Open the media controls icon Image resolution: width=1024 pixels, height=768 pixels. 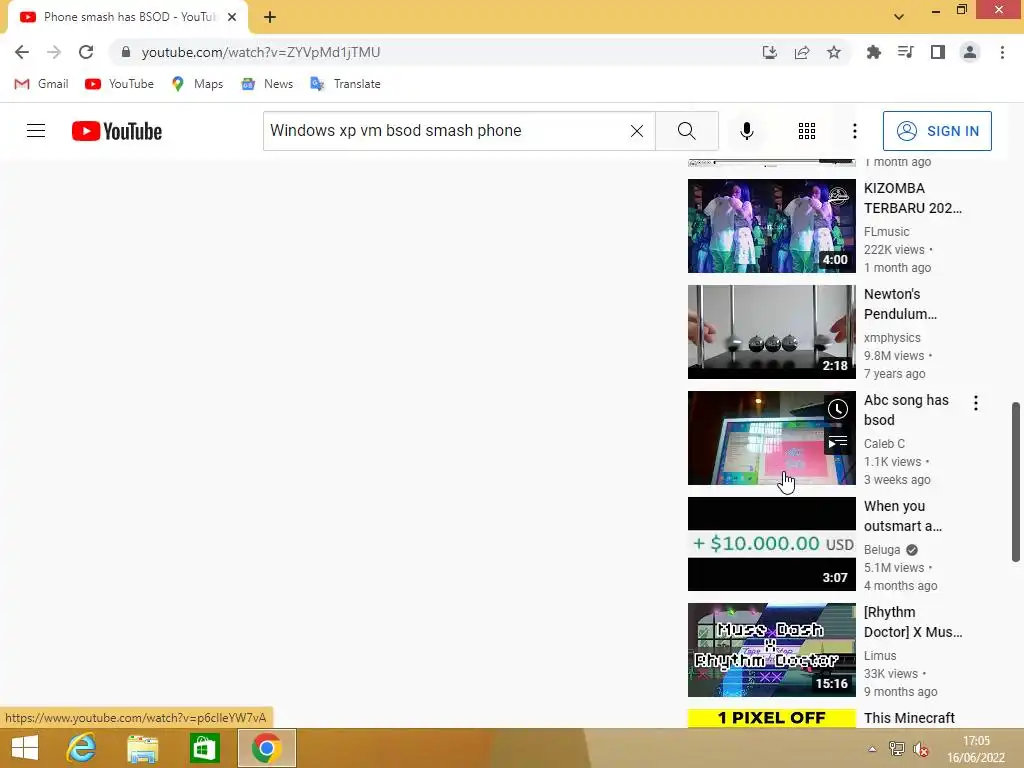pos(905,52)
